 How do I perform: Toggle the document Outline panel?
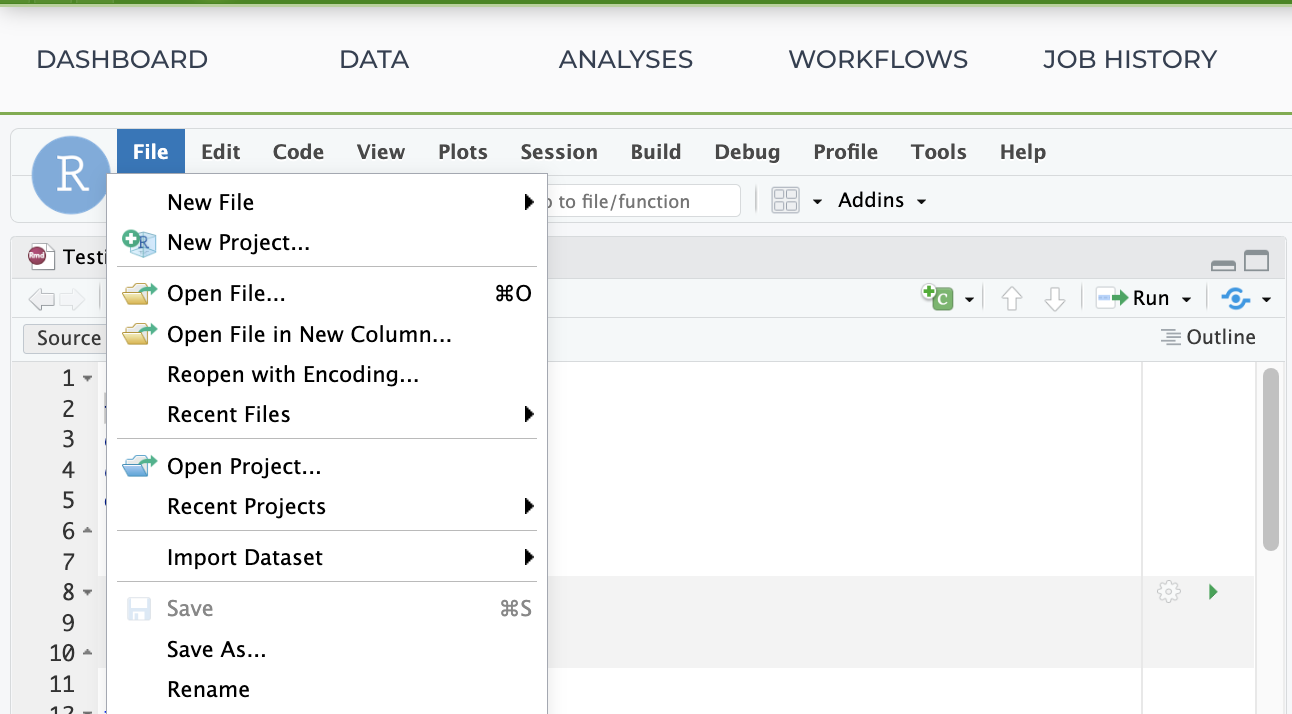coord(1208,337)
